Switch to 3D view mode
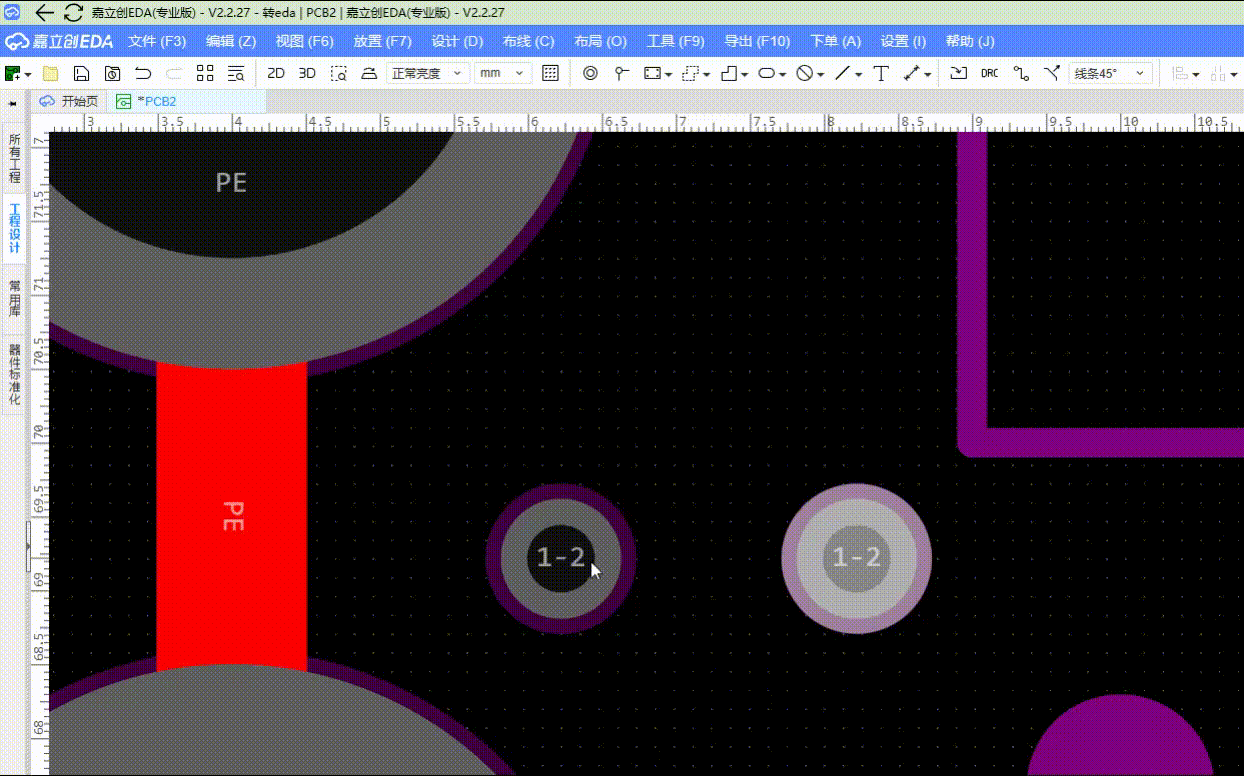 tap(307, 73)
